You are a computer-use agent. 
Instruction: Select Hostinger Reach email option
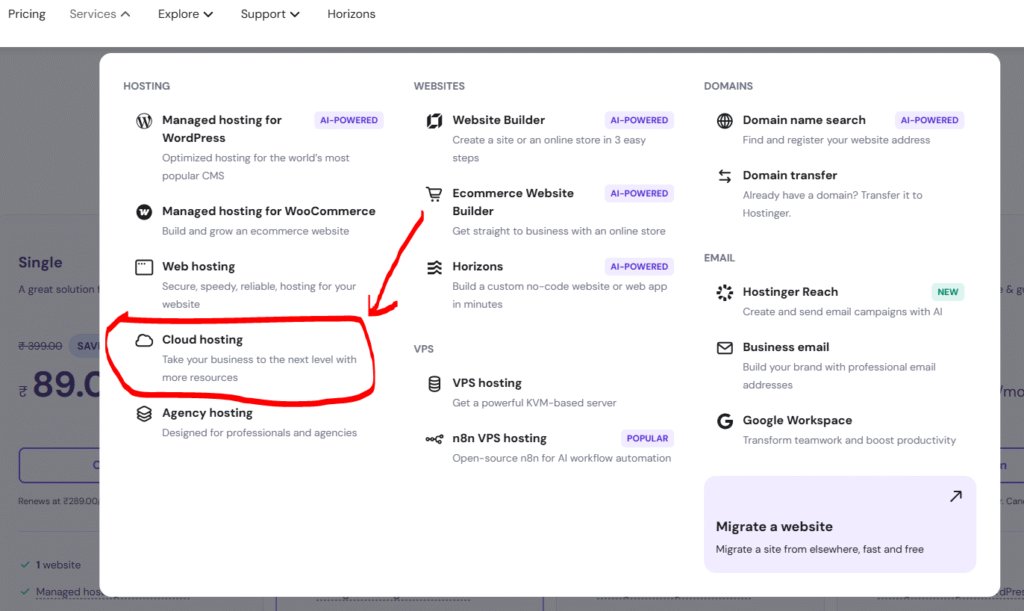[790, 292]
